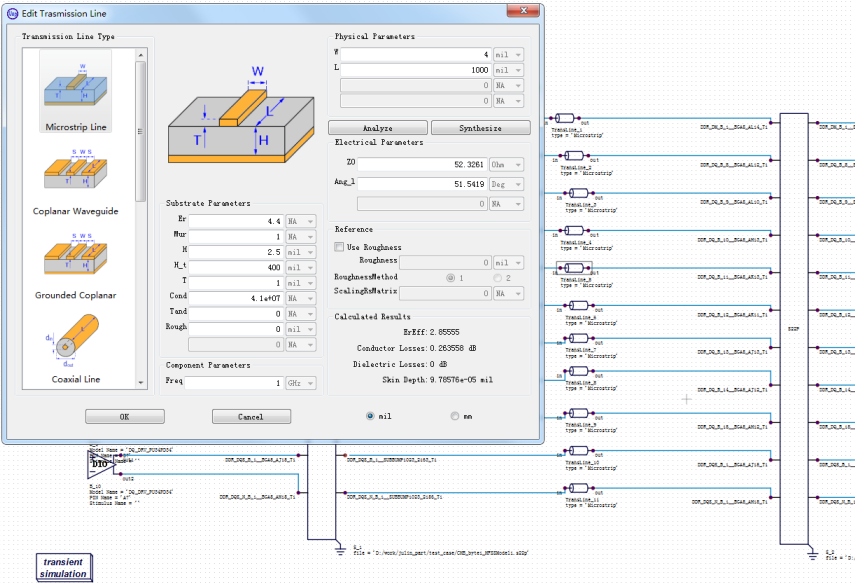Select the TransLine_1 component symbol
The height and width of the screenshot is (586, 855).
pyautogui.click(x=564, y=118)
